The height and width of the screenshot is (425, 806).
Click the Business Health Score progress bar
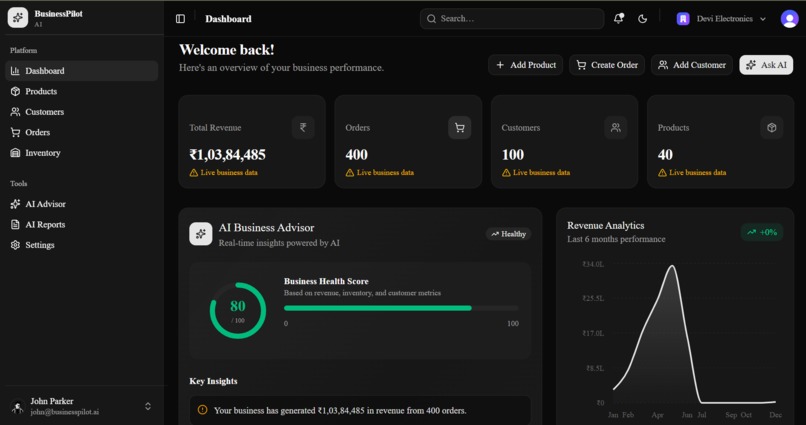tap(401, 308)
